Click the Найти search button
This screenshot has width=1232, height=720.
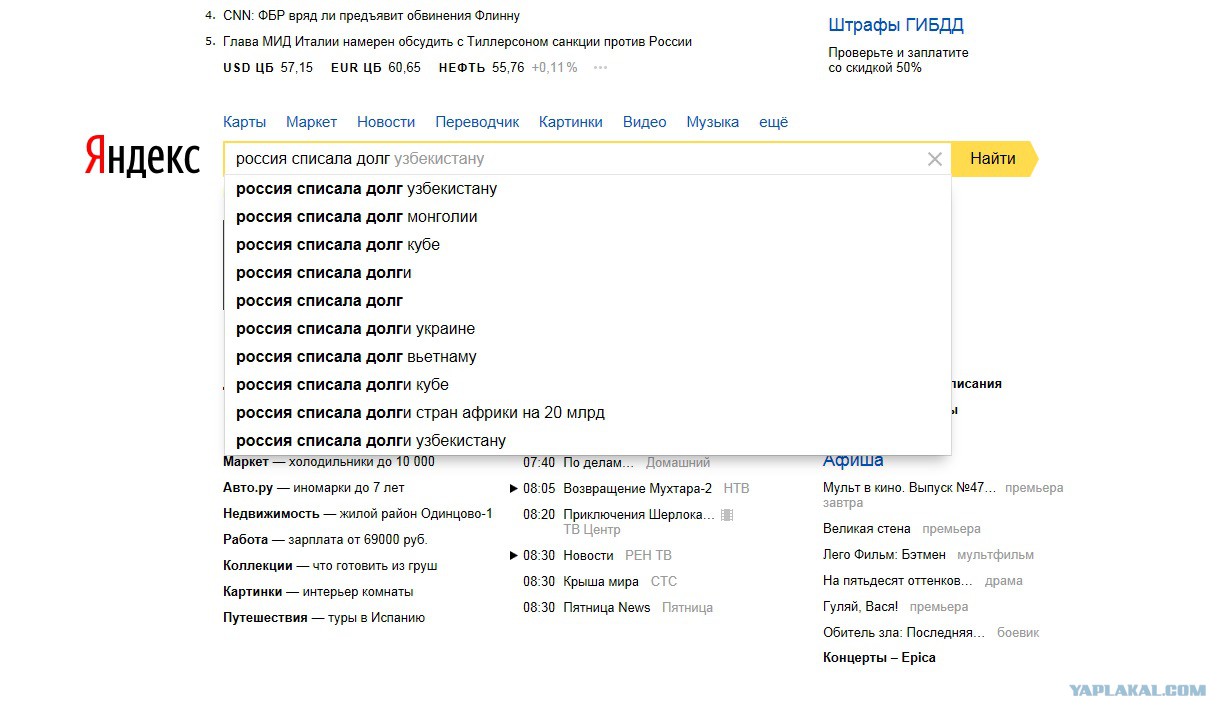tap(993, 159)
